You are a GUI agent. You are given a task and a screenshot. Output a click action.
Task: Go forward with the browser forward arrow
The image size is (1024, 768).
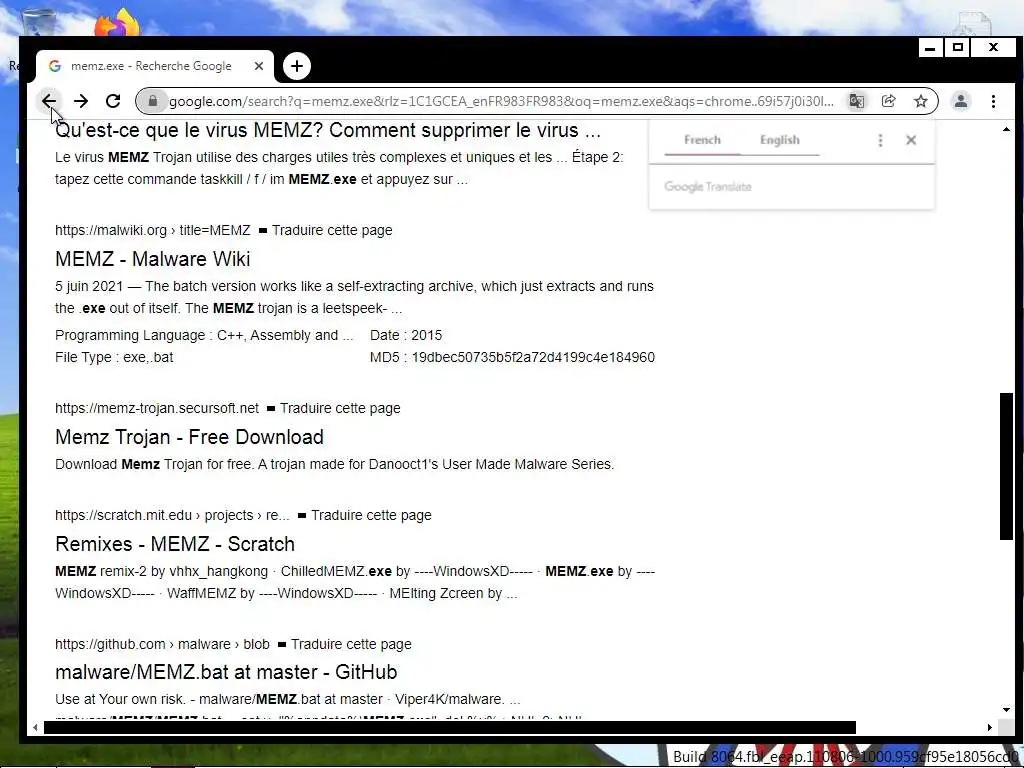[80, 101]
